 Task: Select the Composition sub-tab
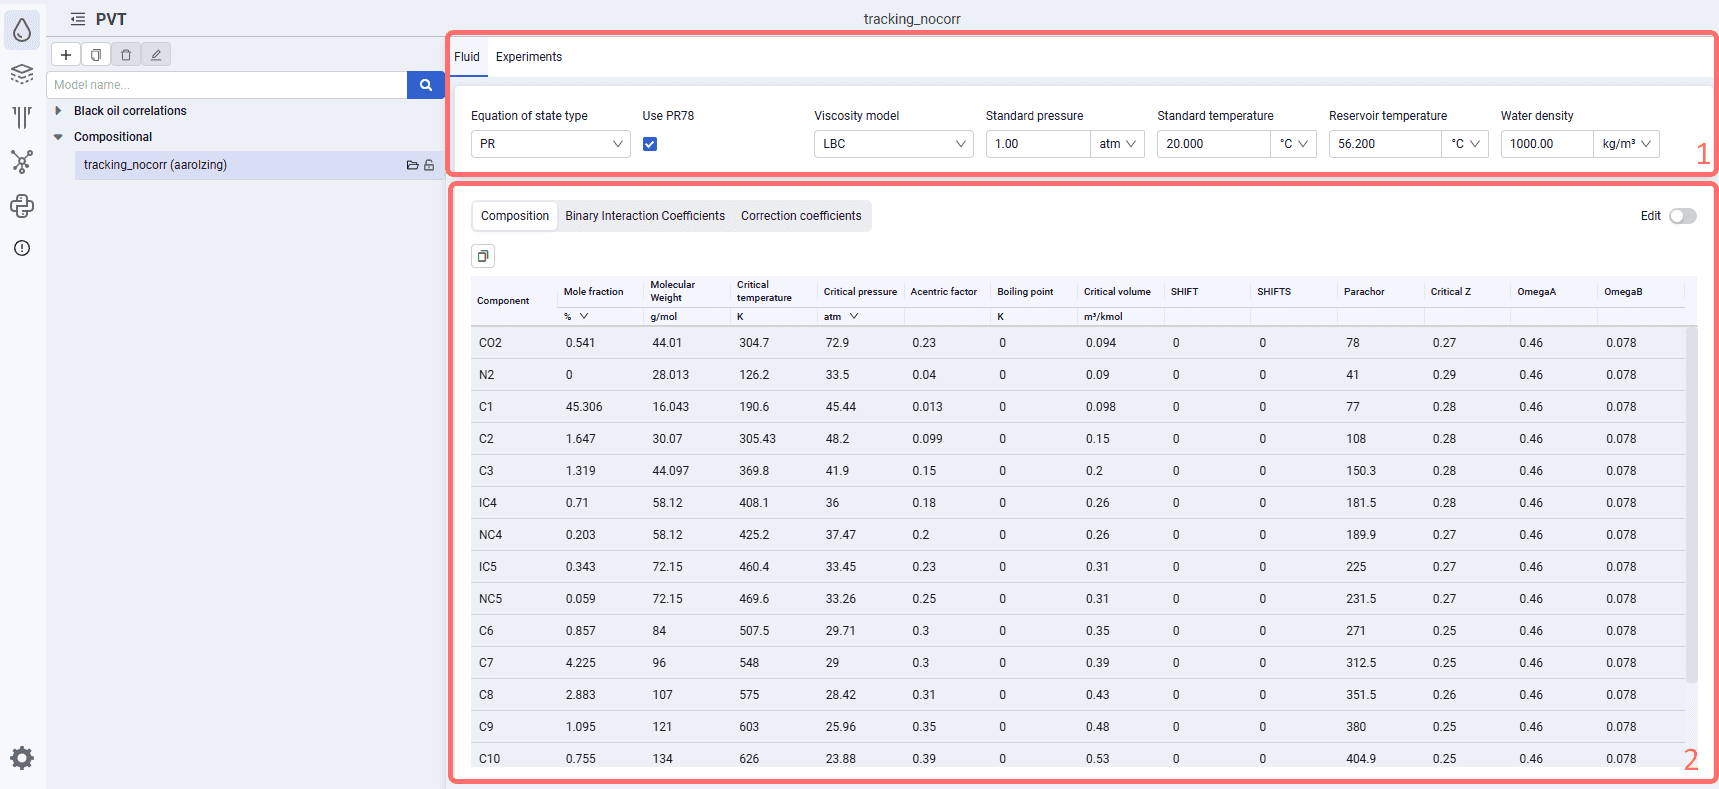tap(515, 216)
